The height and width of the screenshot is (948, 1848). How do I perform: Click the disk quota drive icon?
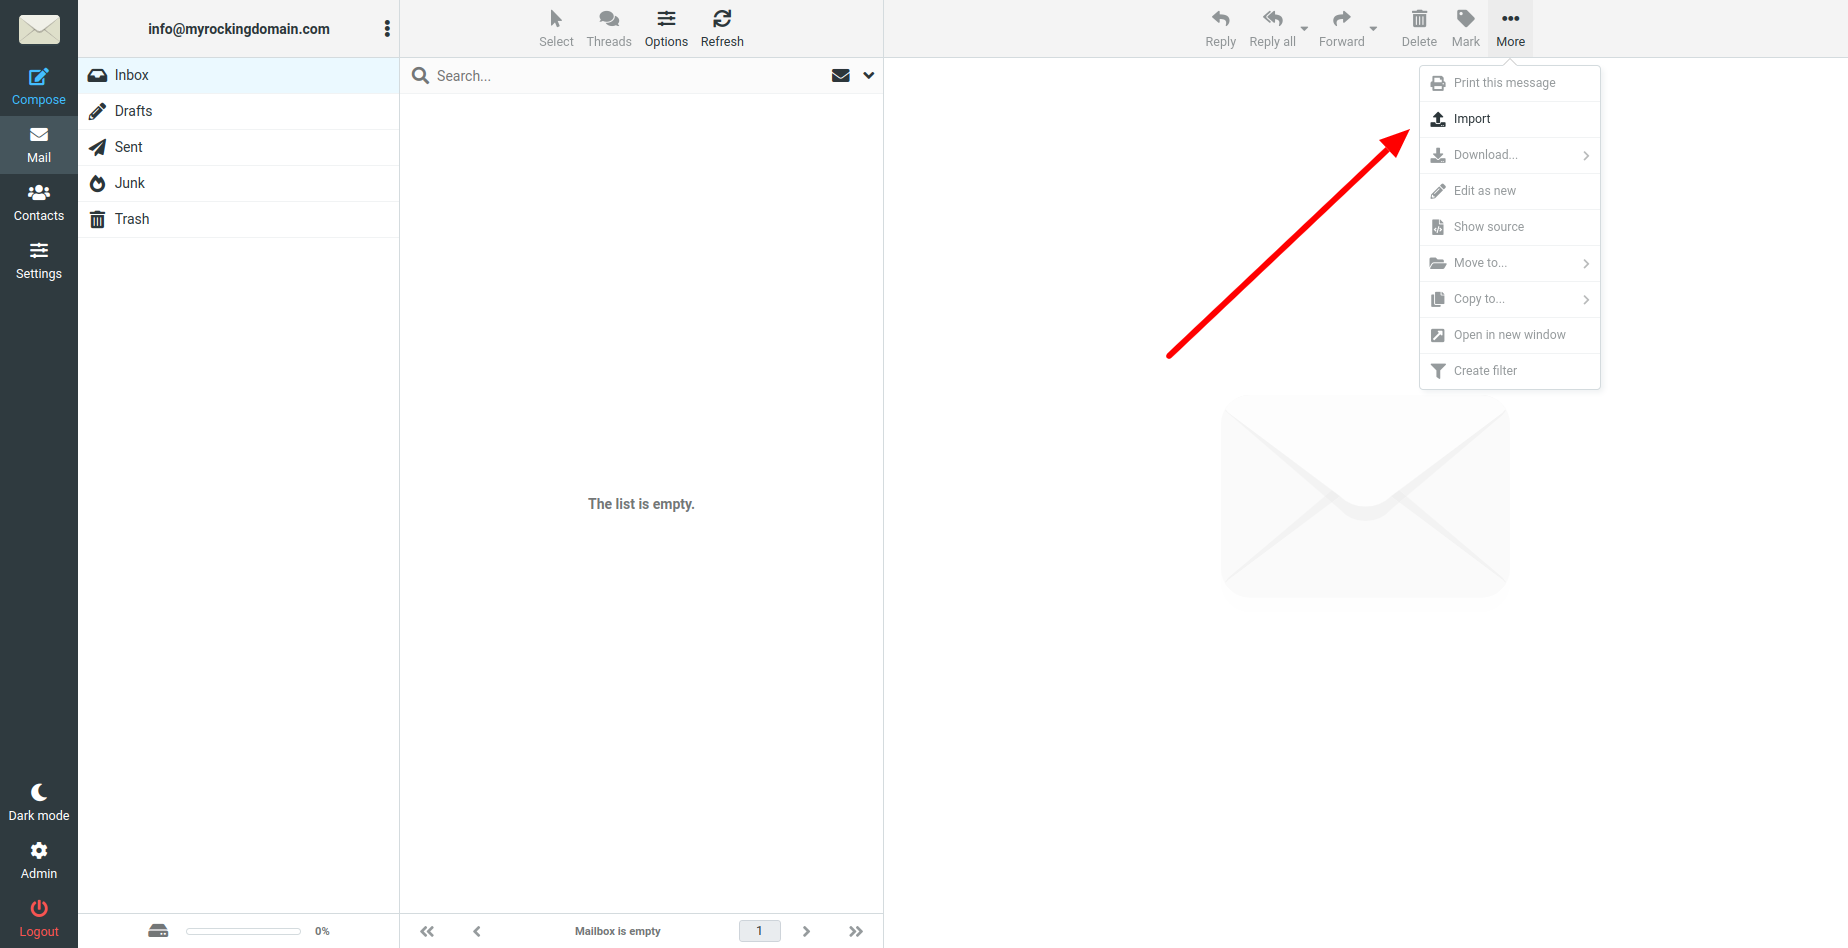[158, 931]
